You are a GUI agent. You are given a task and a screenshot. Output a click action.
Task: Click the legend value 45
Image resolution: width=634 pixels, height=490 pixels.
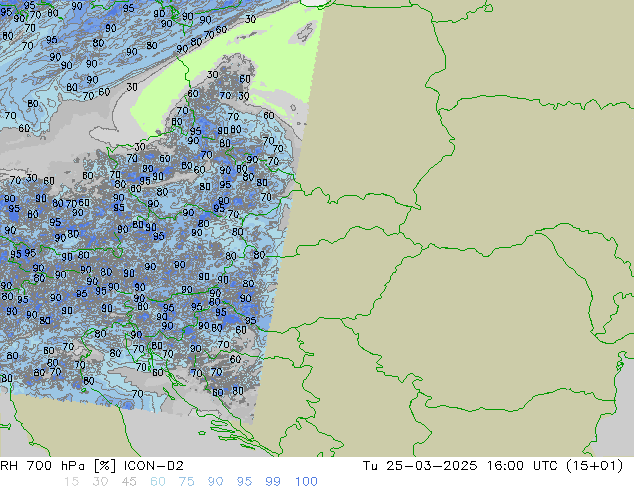(129, 482)
